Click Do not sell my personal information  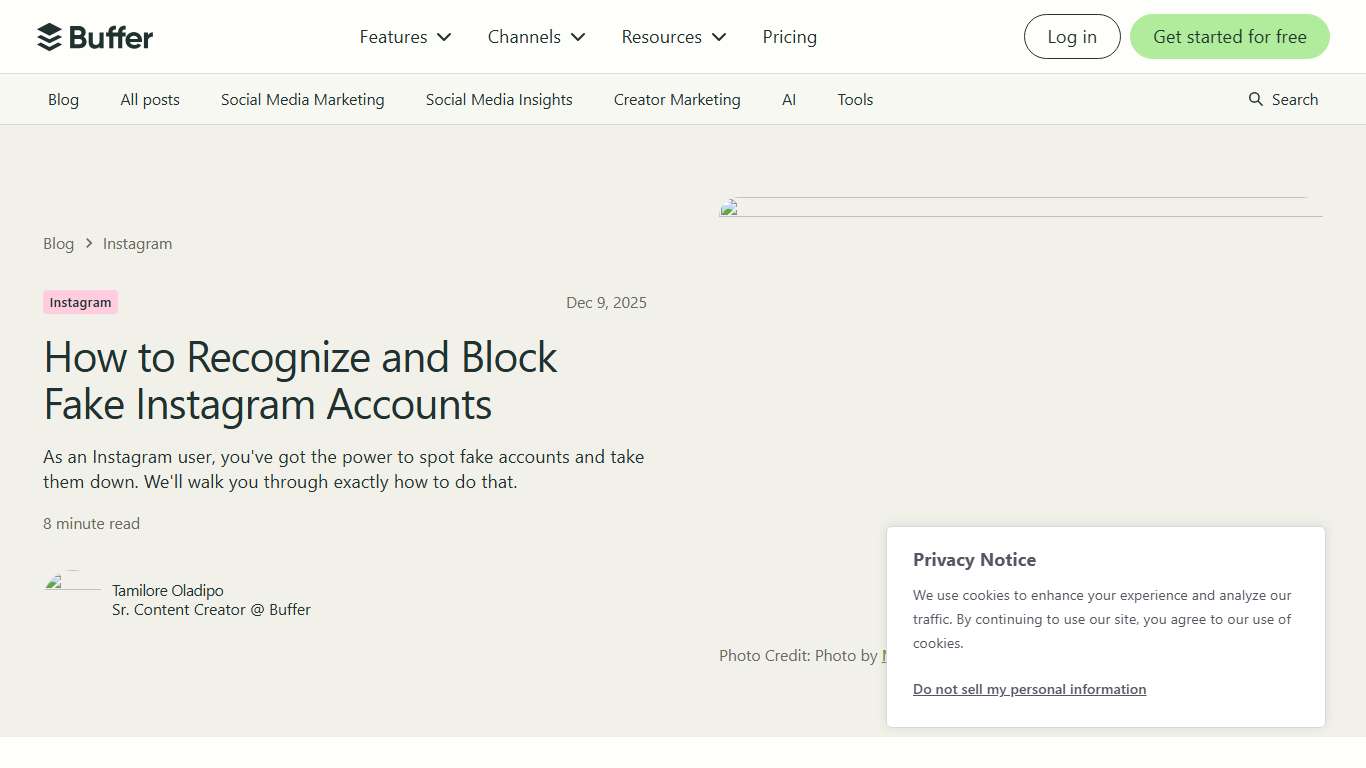coord(1029,689)
